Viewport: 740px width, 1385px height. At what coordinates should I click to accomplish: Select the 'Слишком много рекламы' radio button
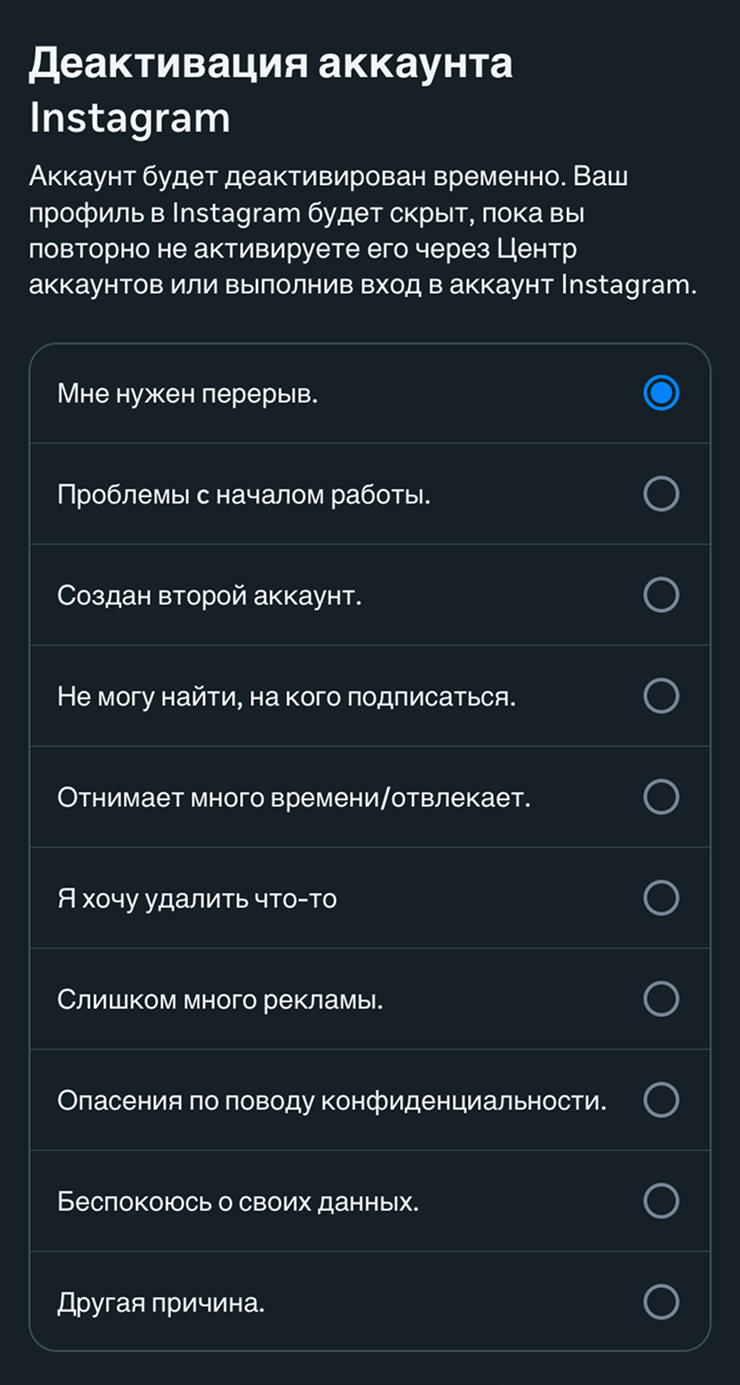[x=661, y=999]
